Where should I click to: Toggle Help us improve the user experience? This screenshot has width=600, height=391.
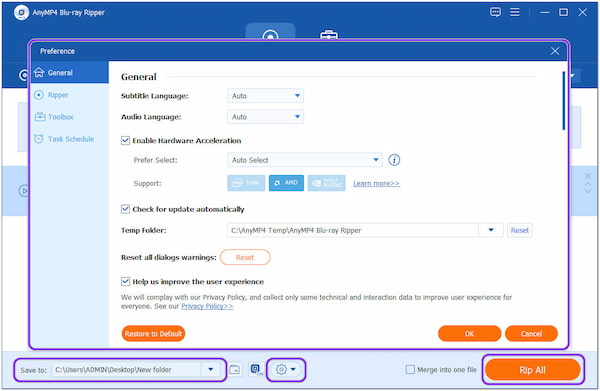pyautogui.click(x=125, y=282)
